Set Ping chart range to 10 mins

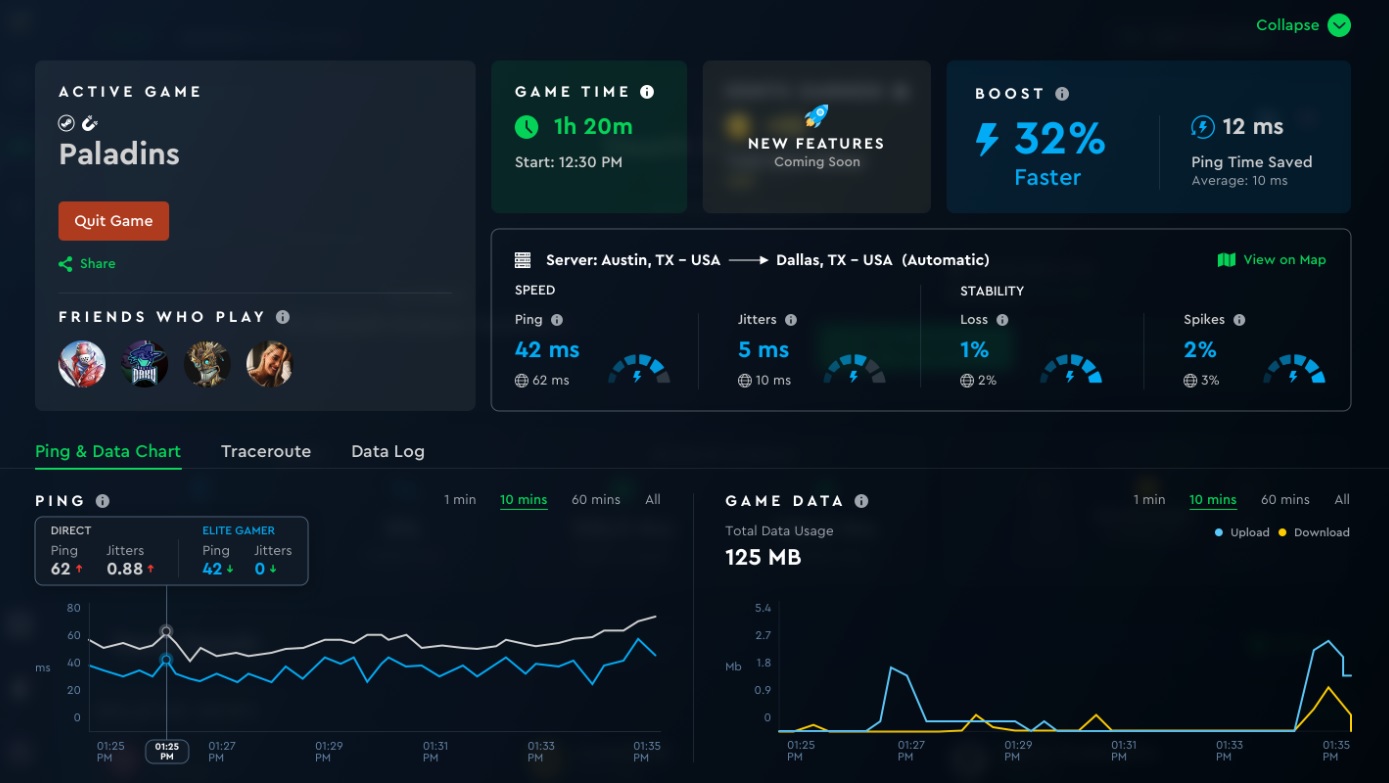tap(524, 500)
